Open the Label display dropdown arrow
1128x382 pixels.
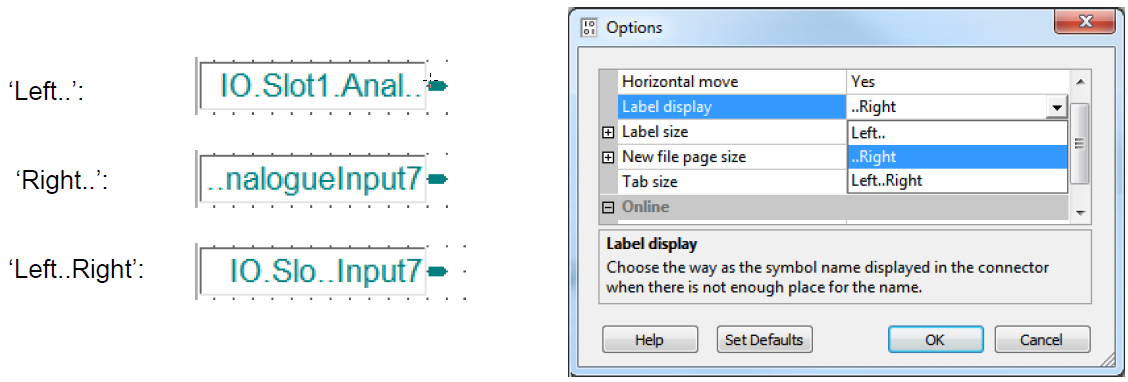click(1056, 108)
